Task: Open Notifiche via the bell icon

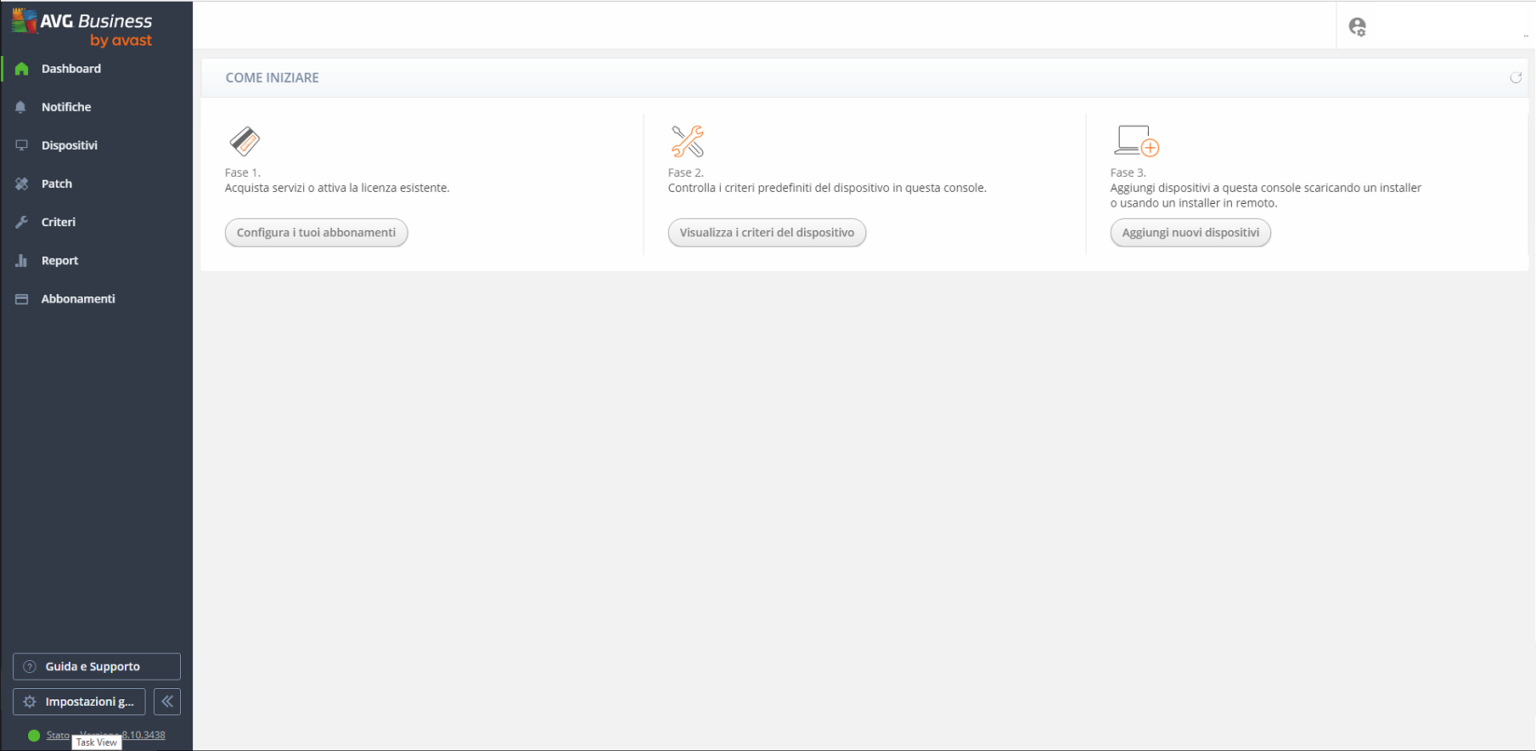Action: pyautogui.click(x=21, y=107)
